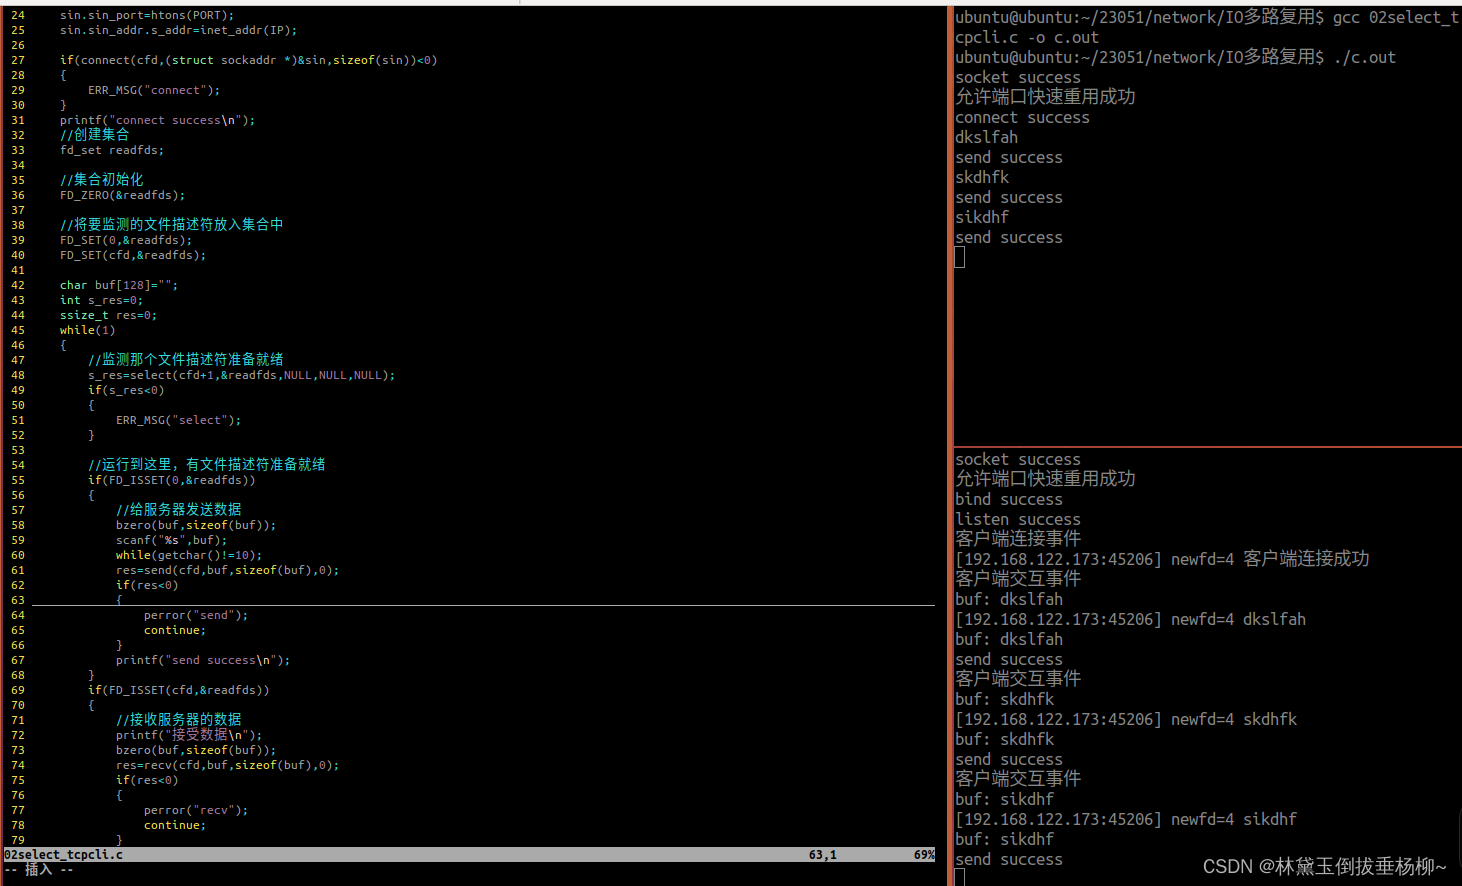1462x886 pixels.
Task: Click the 'while(getchar()!=10);' line
Action: [x=189, y=555]
